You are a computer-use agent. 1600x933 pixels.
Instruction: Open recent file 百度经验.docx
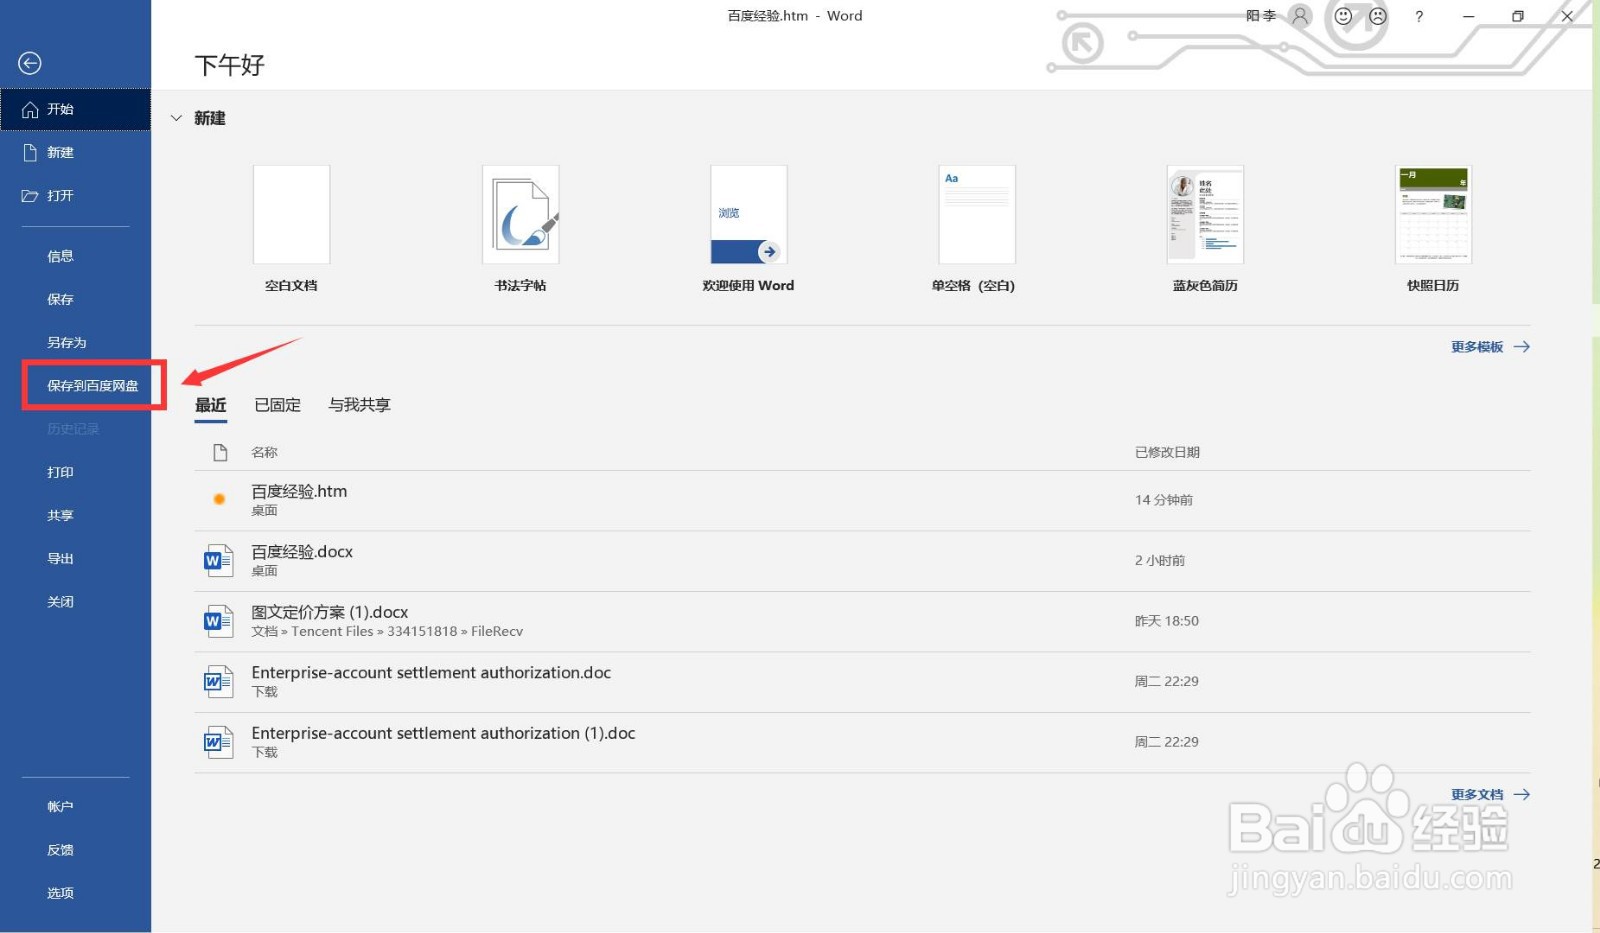point(862,561)
